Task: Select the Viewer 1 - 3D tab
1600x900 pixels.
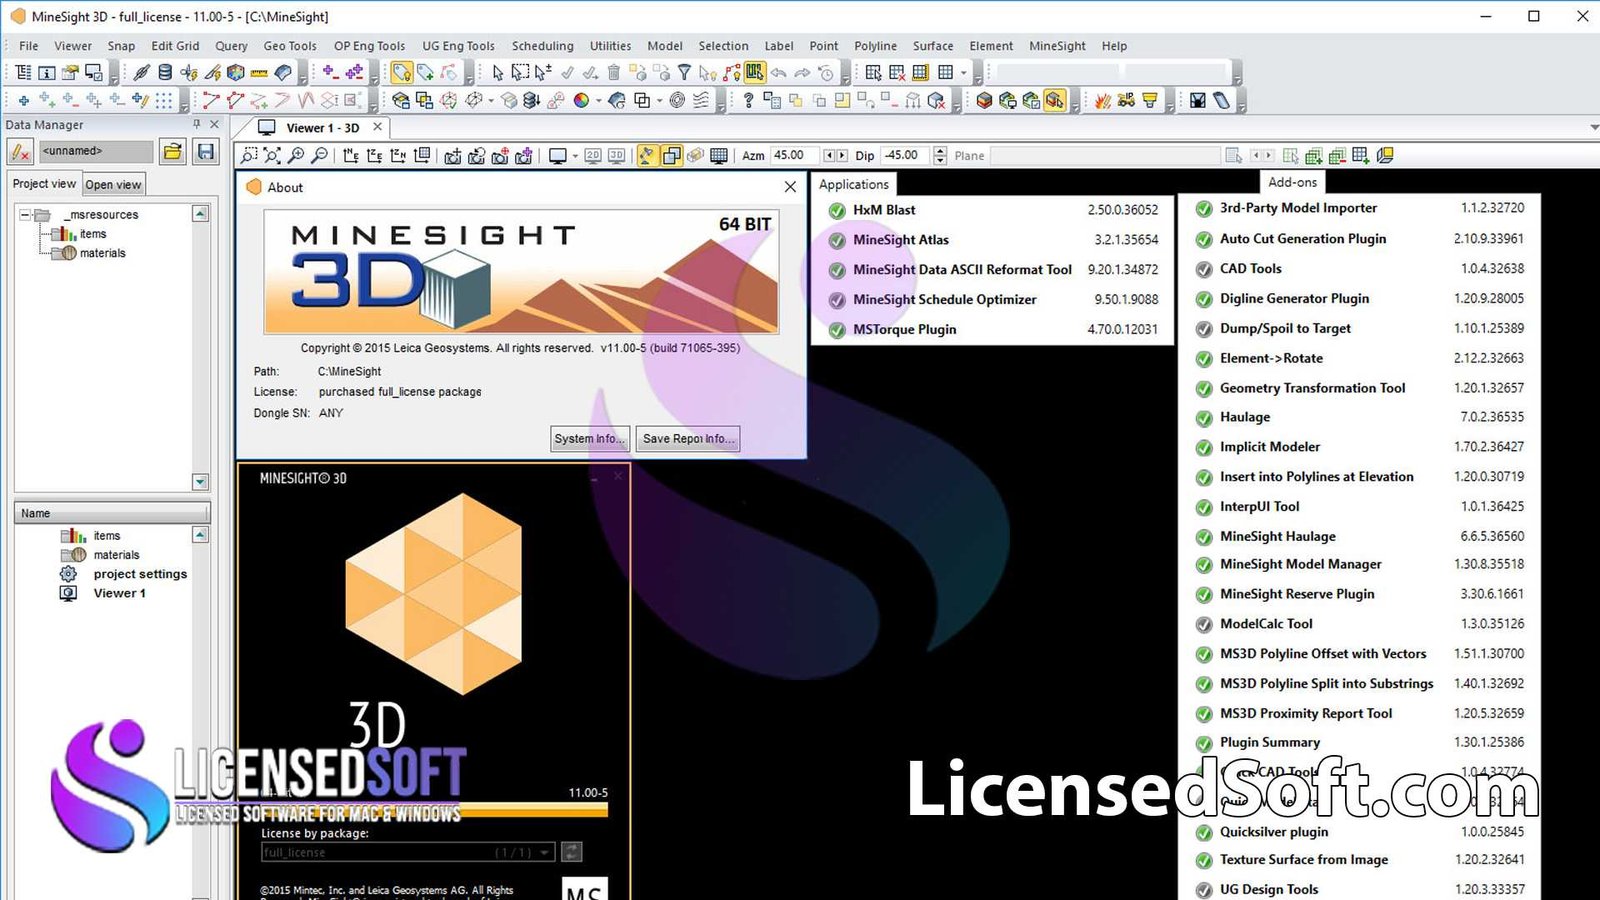Action: (322, 128)
